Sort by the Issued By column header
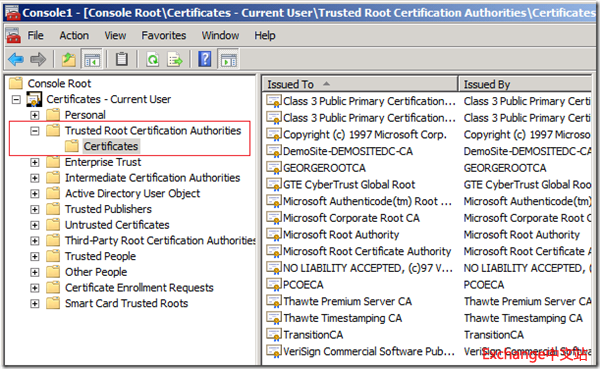The width and height of the screenshot is (600, 369). [x=525, y=84]
